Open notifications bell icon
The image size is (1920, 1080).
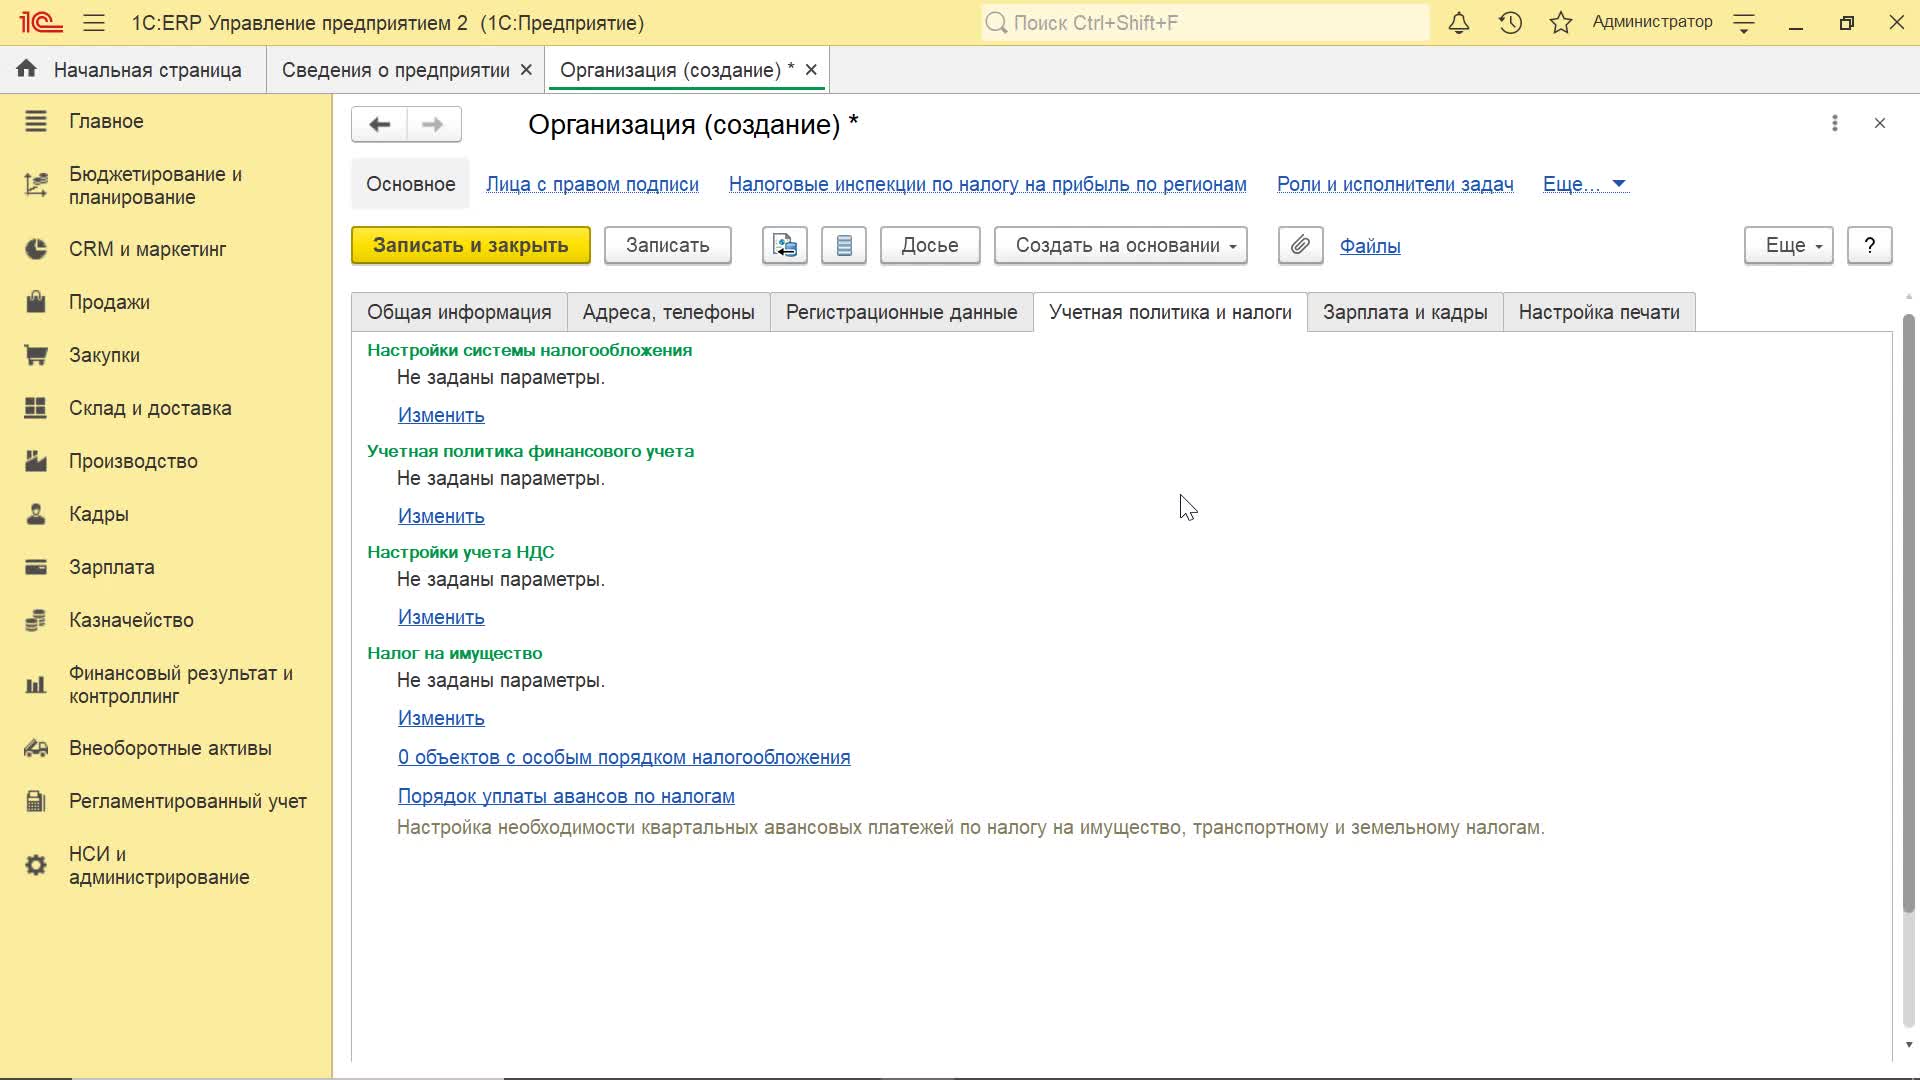coord(1459,22)
